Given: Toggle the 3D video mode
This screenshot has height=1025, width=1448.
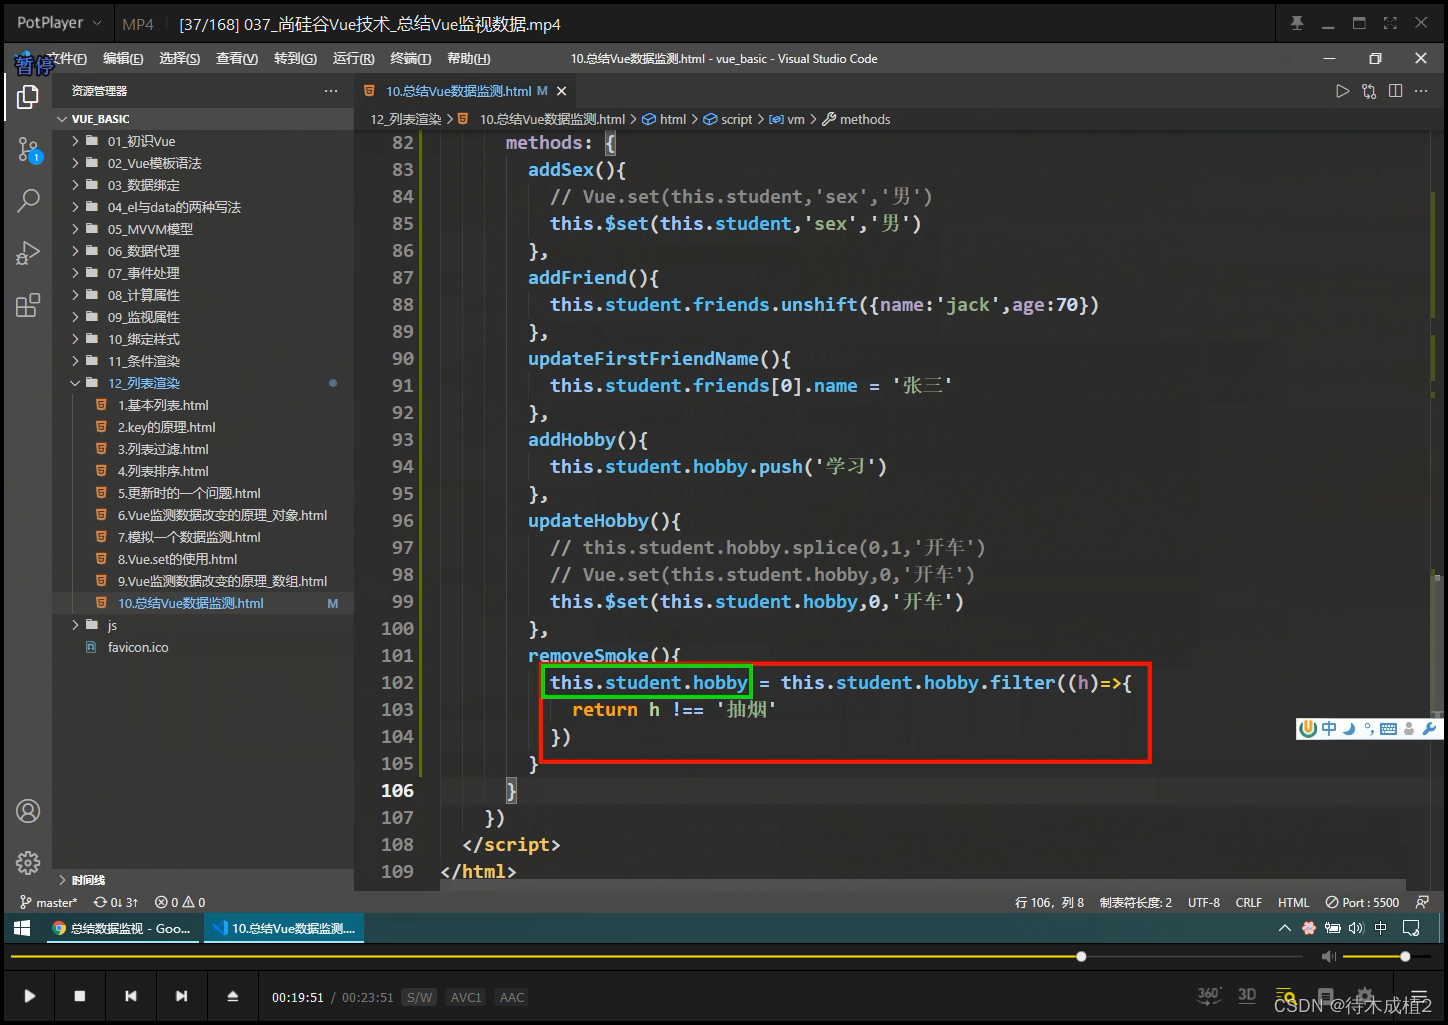Looking at the screenshot, I should coord(1247,995).
